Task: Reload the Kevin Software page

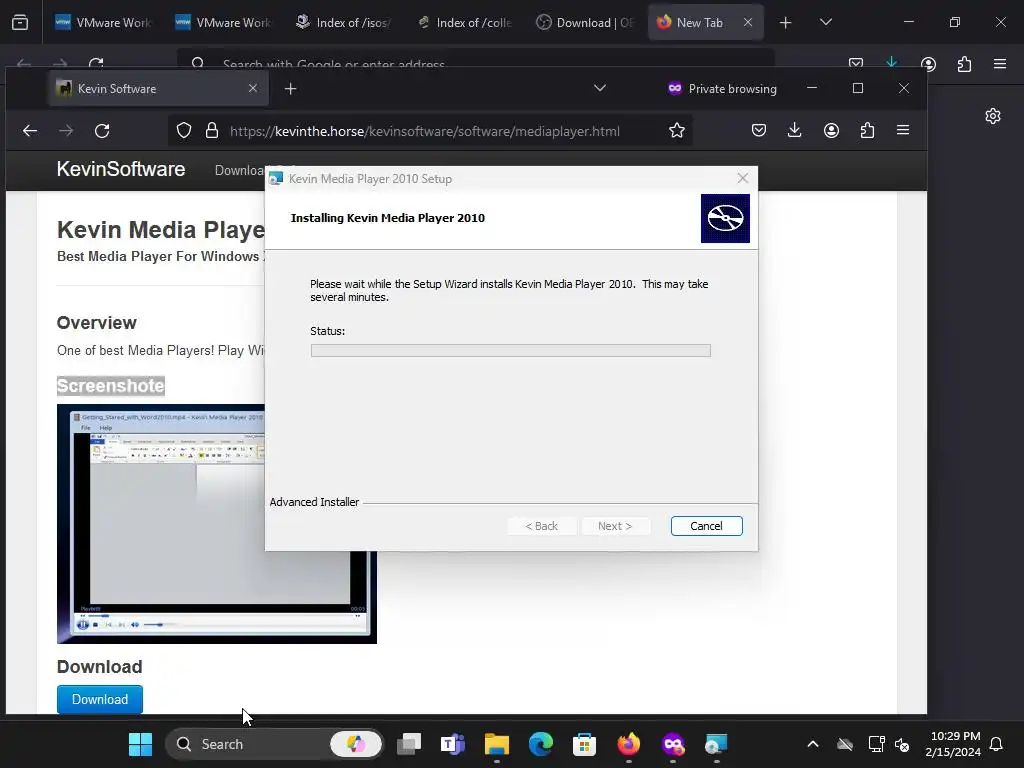Action: click(102, 131)
